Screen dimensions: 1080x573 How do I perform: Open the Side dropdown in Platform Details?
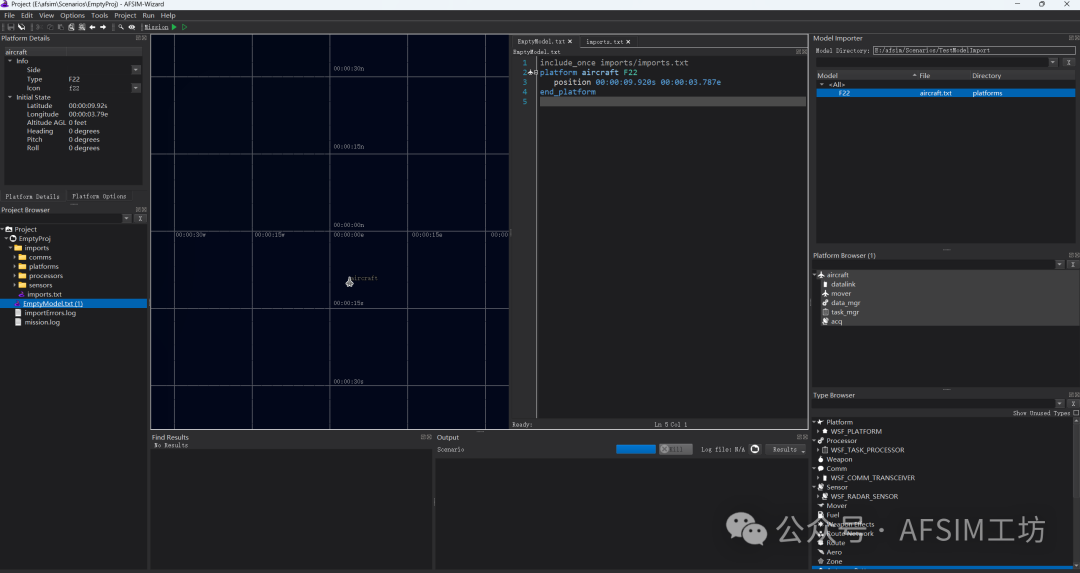[x=136, y=70]
